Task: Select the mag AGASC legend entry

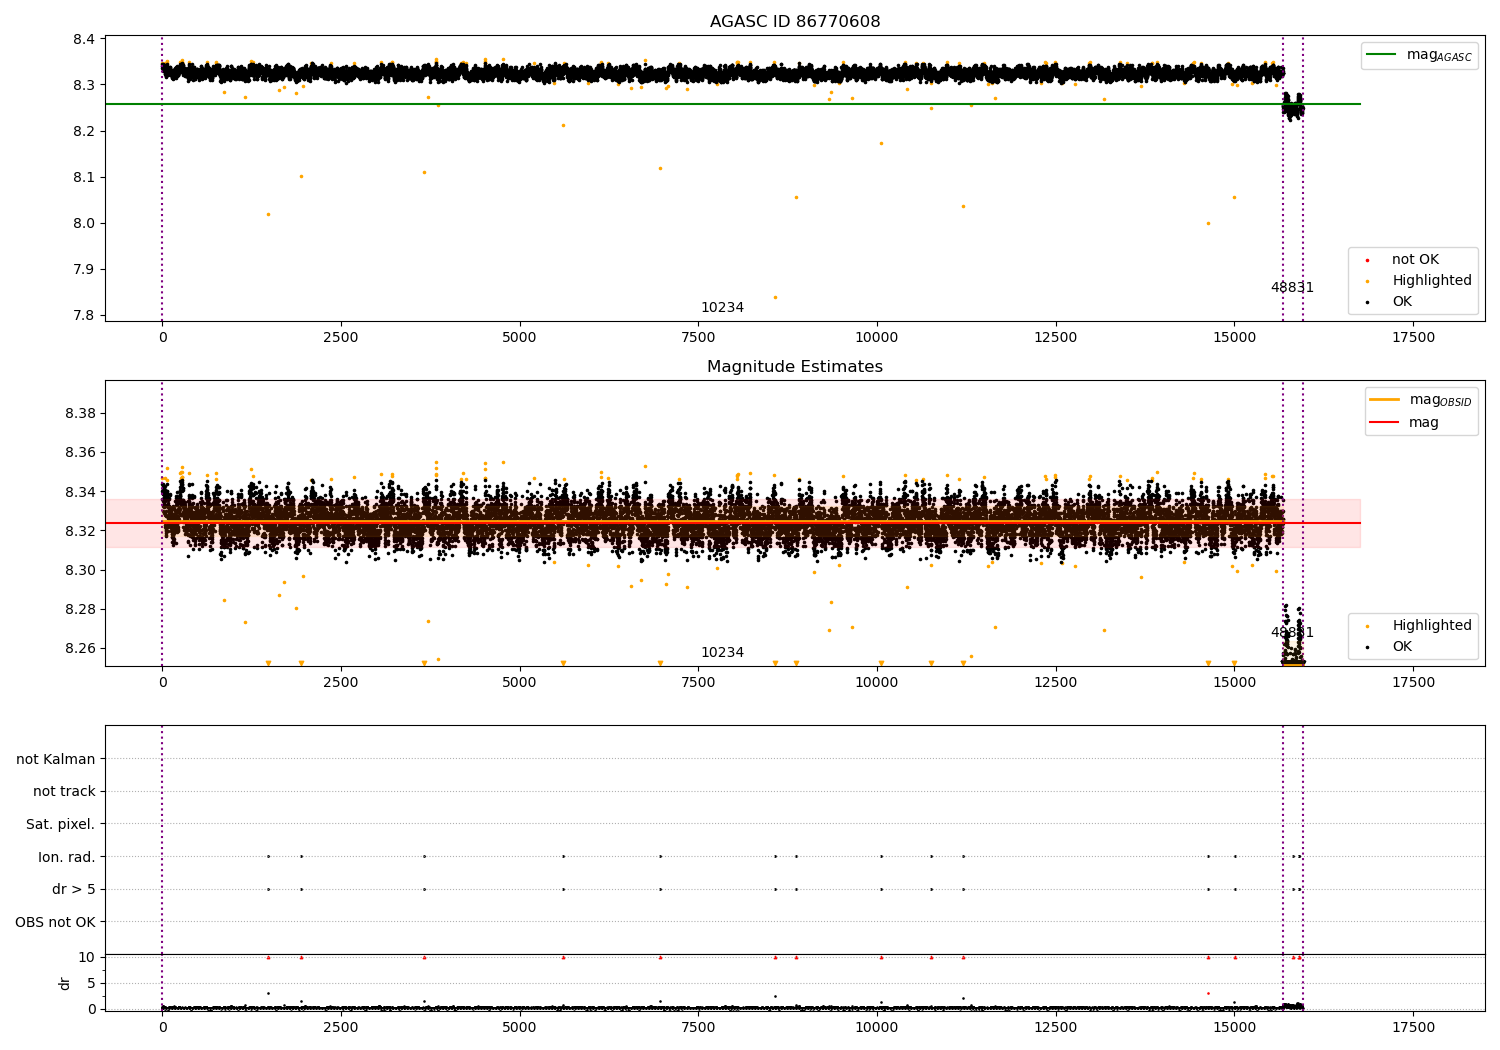Action: coord(1419,55)
